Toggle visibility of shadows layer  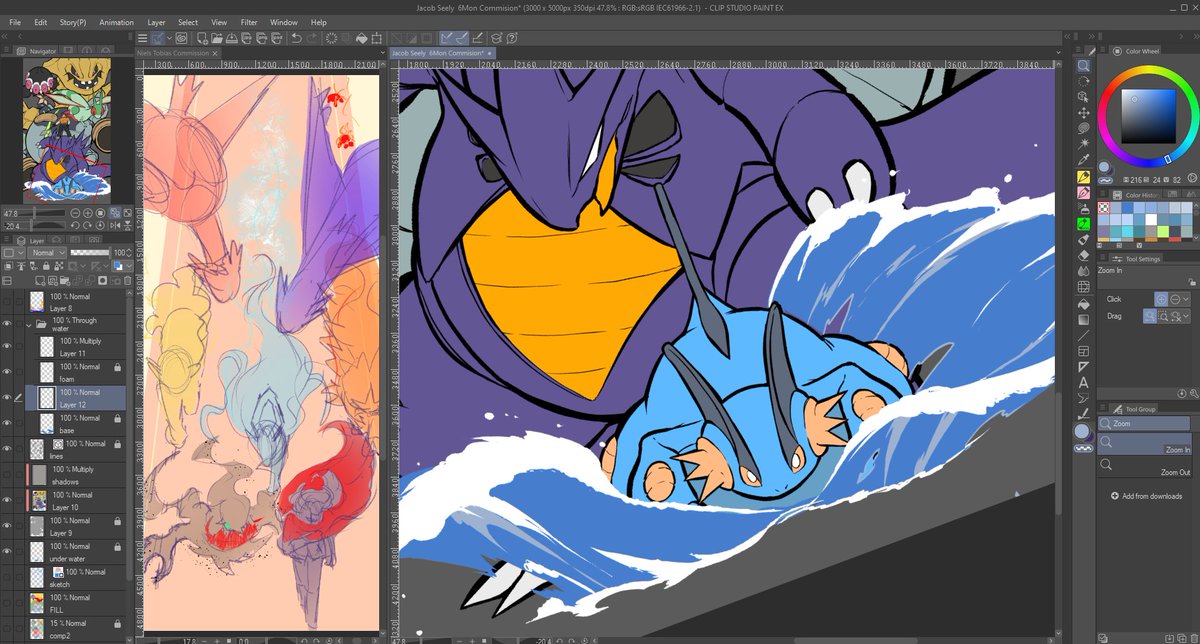tap(7, 474)
